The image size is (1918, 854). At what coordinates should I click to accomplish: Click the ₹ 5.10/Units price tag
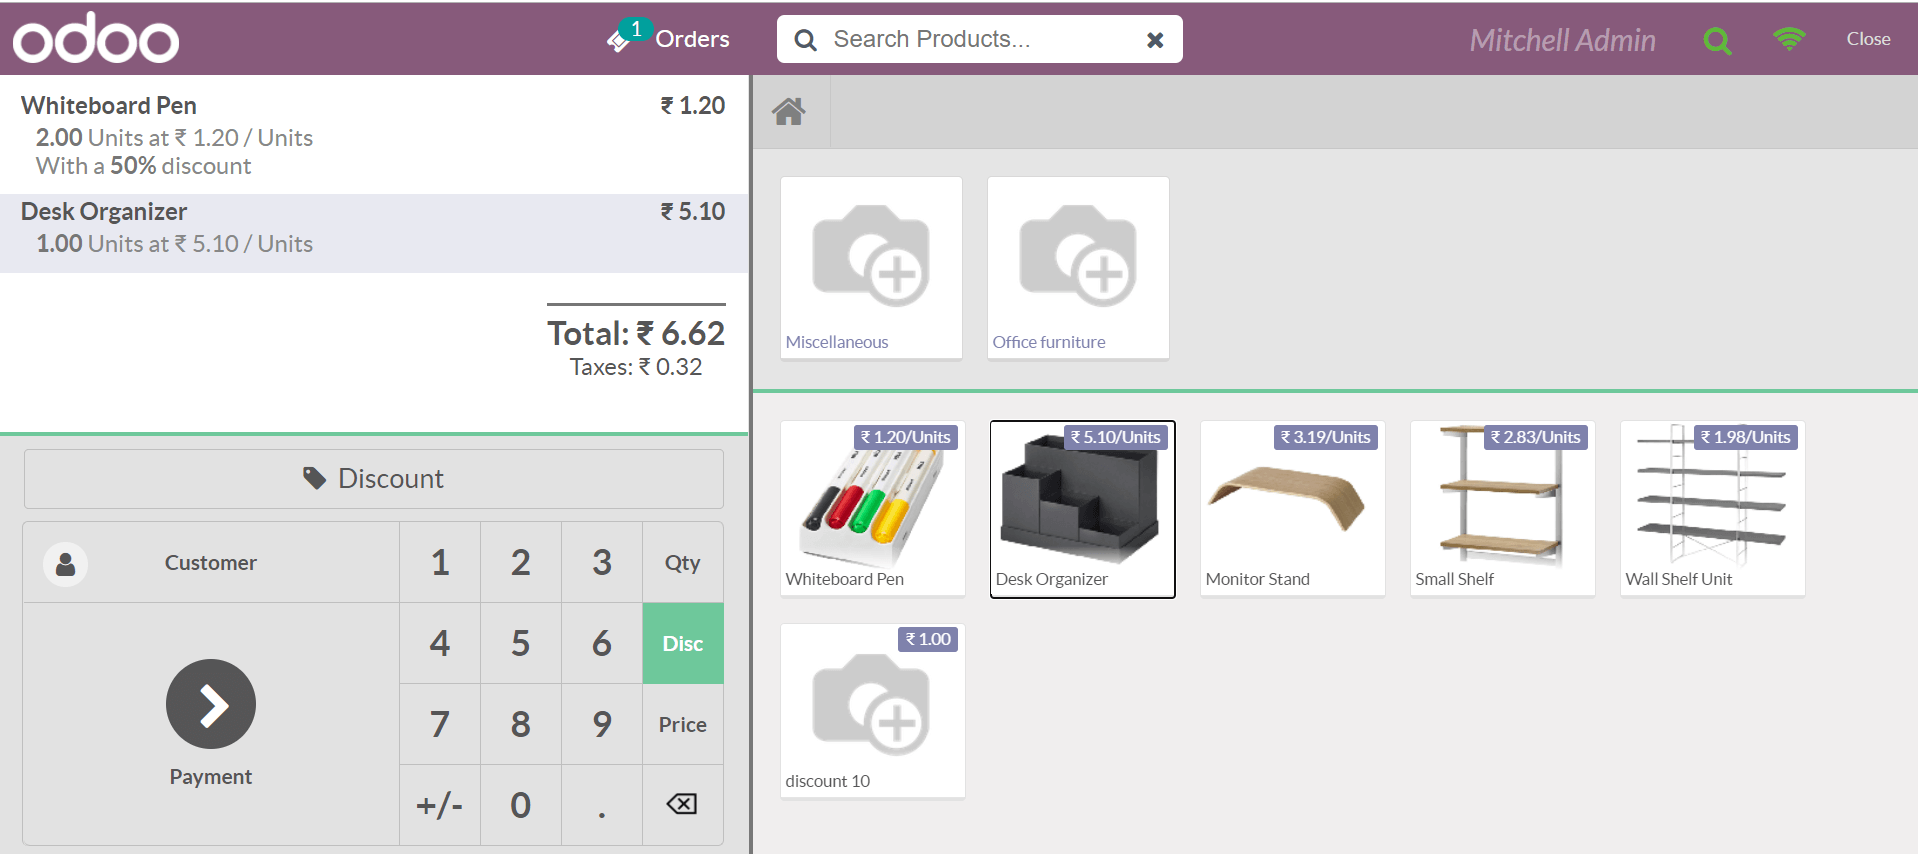1116,437
